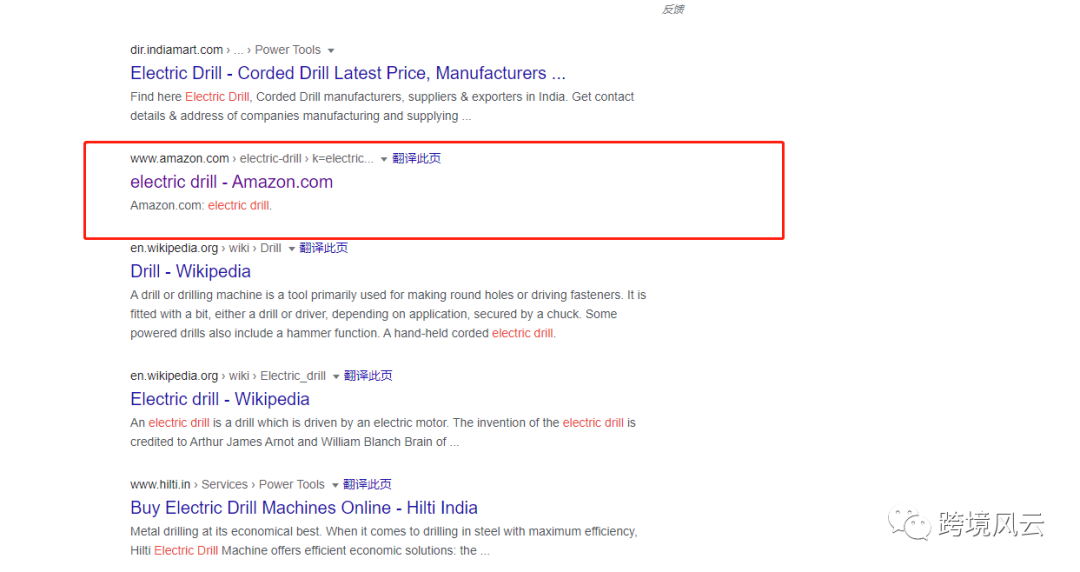The height and width of the screenshot is (572, 1080).
Task: Click snippet 'A drill or drilling machine is a tool'
Action: (388, 314)
